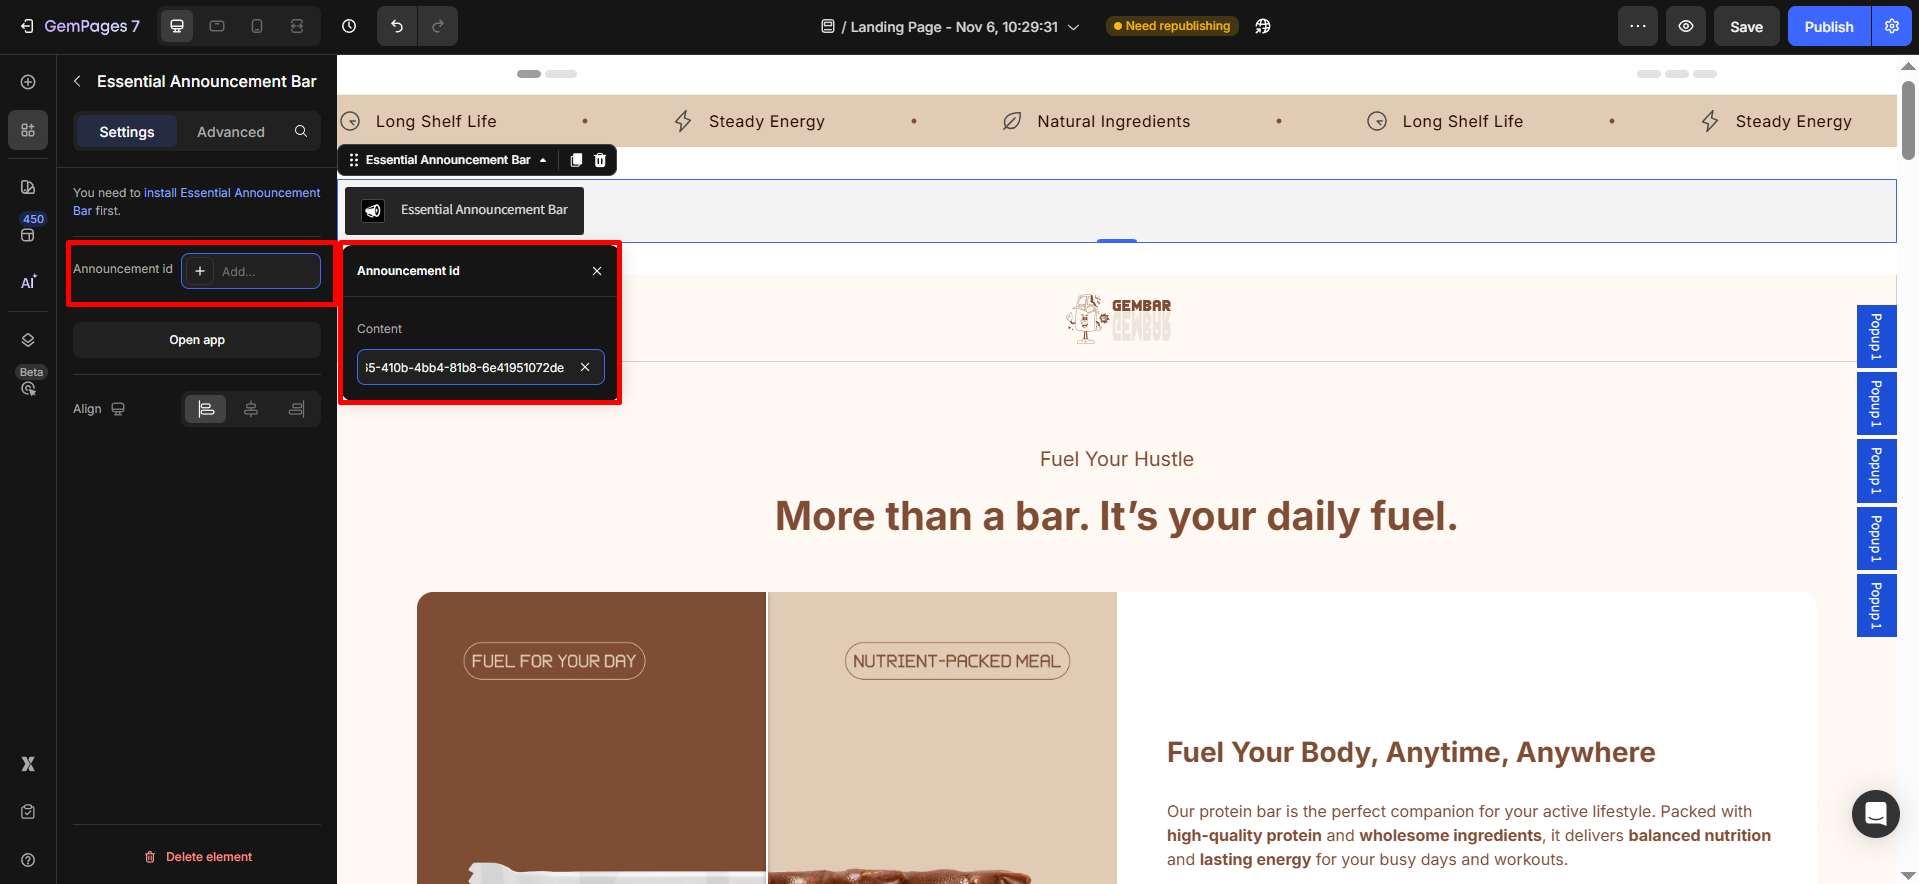Click the Announcement id Add field
The image size is (1919, 884).
[251, 271]
